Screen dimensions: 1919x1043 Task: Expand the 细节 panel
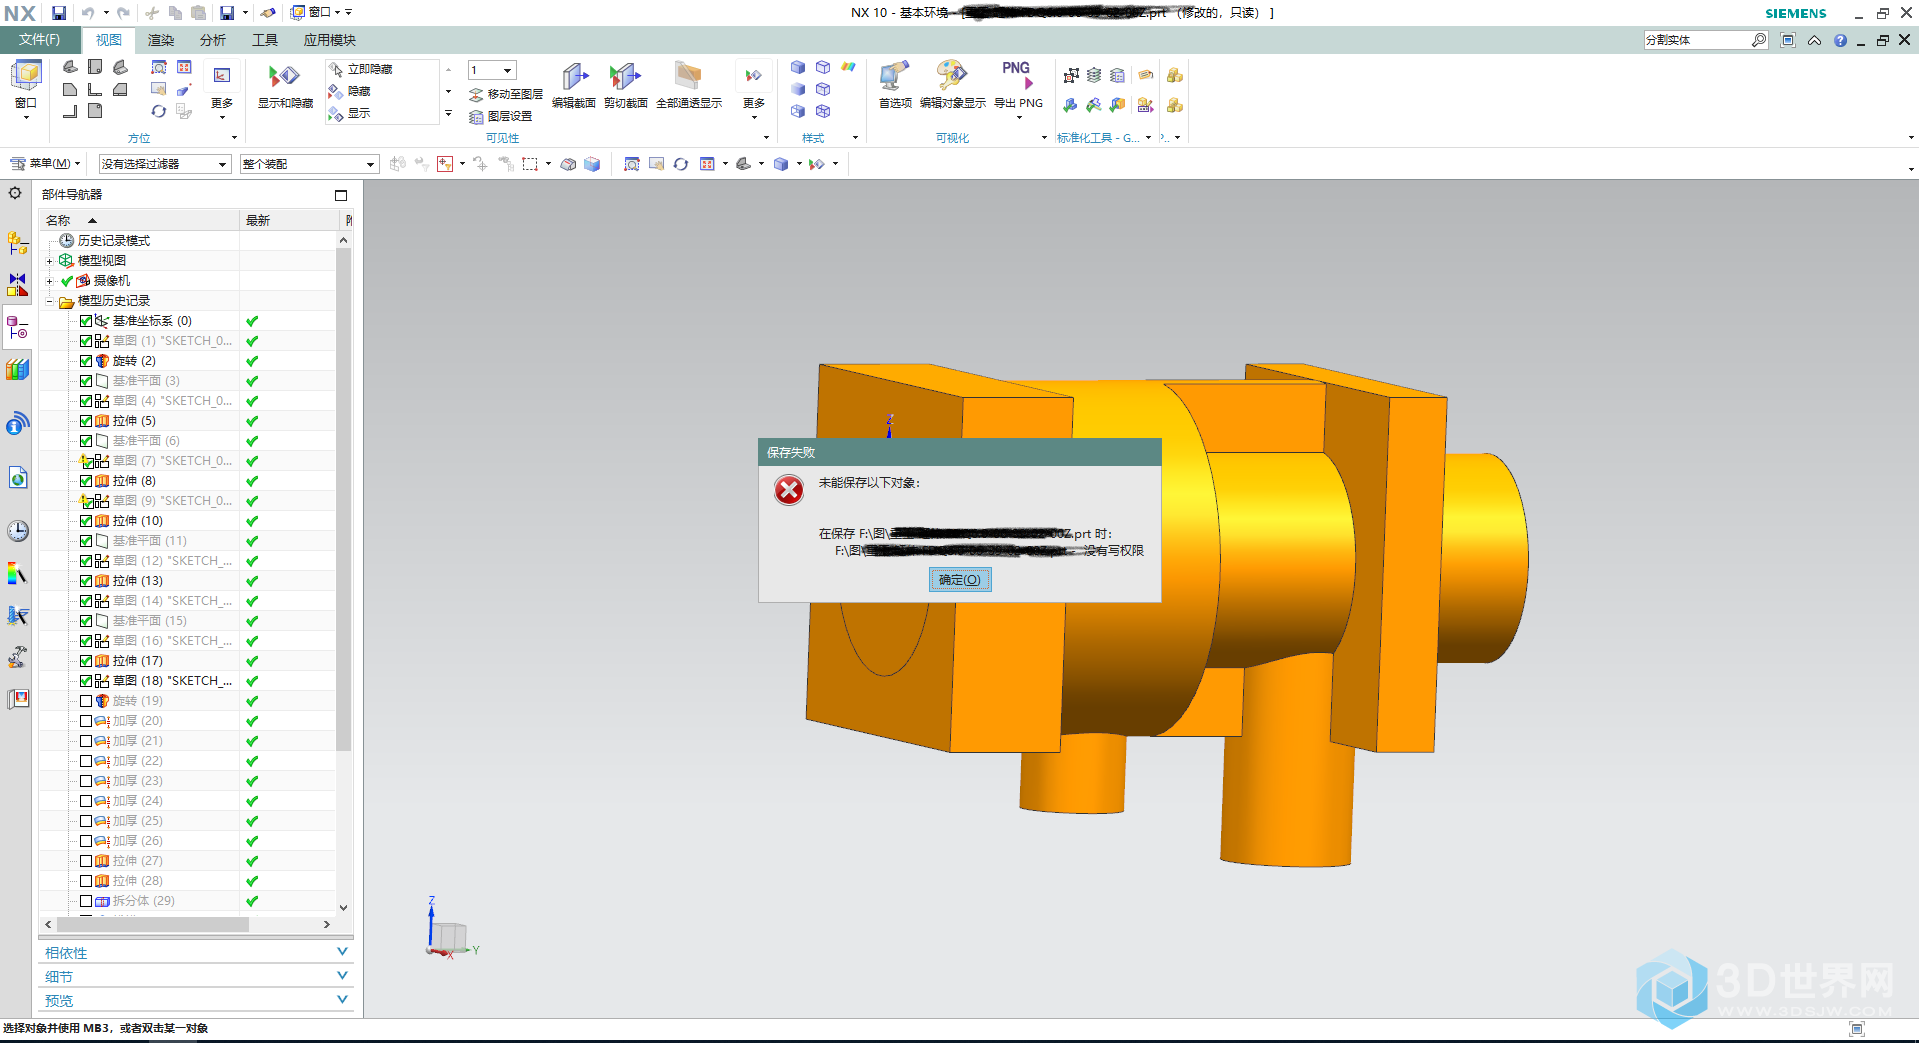click(x=196, y=976)
